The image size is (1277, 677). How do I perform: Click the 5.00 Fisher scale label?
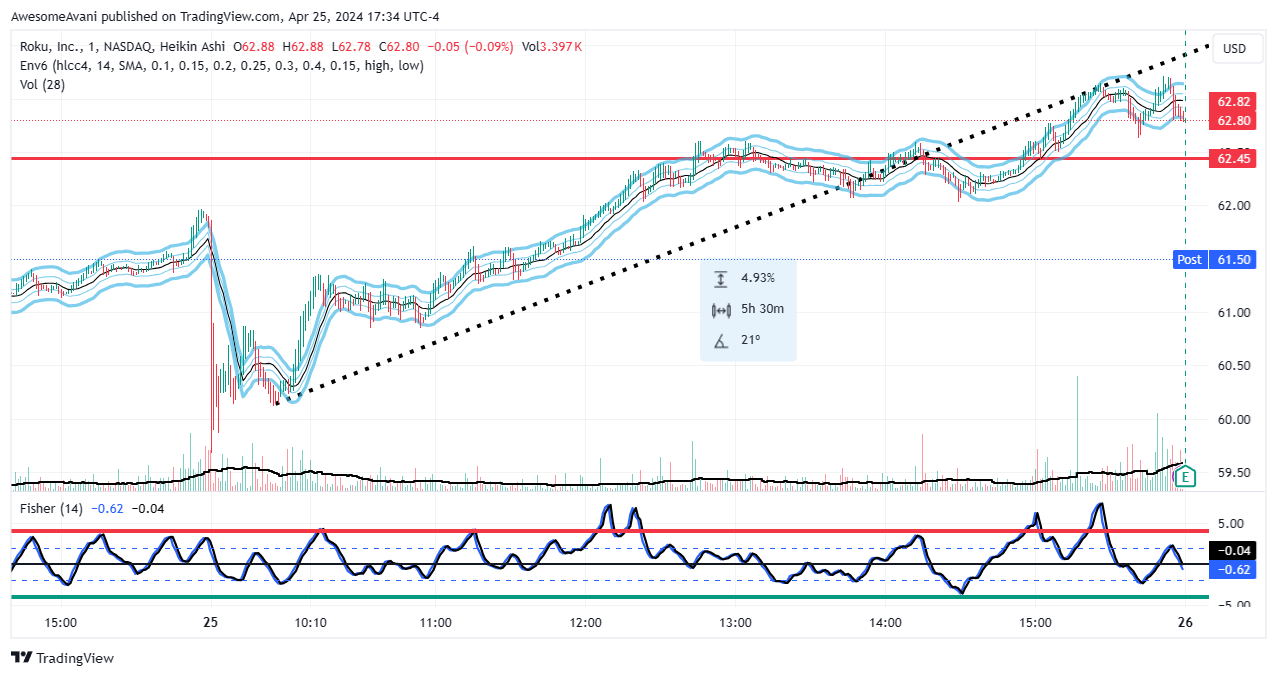pyautogui.click(x=1231, y=523)
